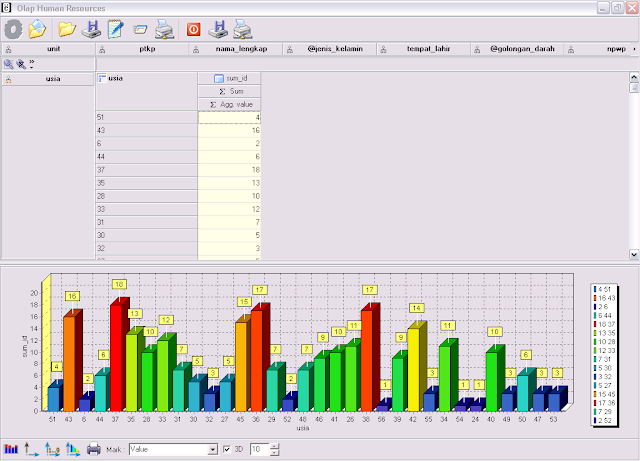Image resolution: width=640 pixels, height=461 pixels.
Task: Expand the toolbar overflow chevron beside zoom icons
Action: [x=32, y=62]
